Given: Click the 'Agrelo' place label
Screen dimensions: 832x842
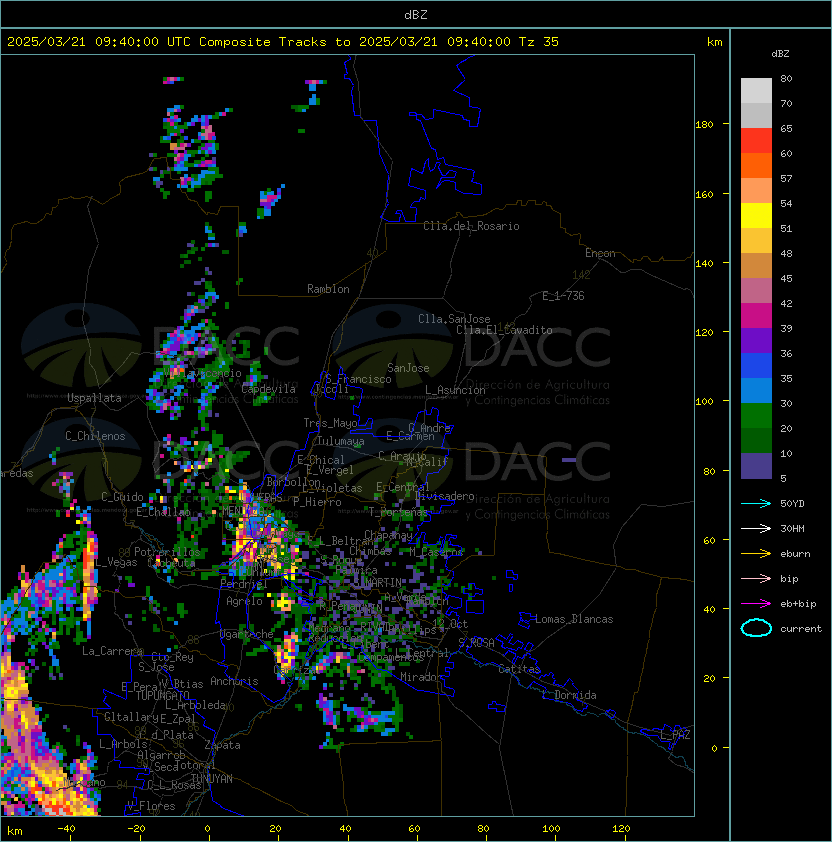Looking at the screenshot, I should point(244,601).
